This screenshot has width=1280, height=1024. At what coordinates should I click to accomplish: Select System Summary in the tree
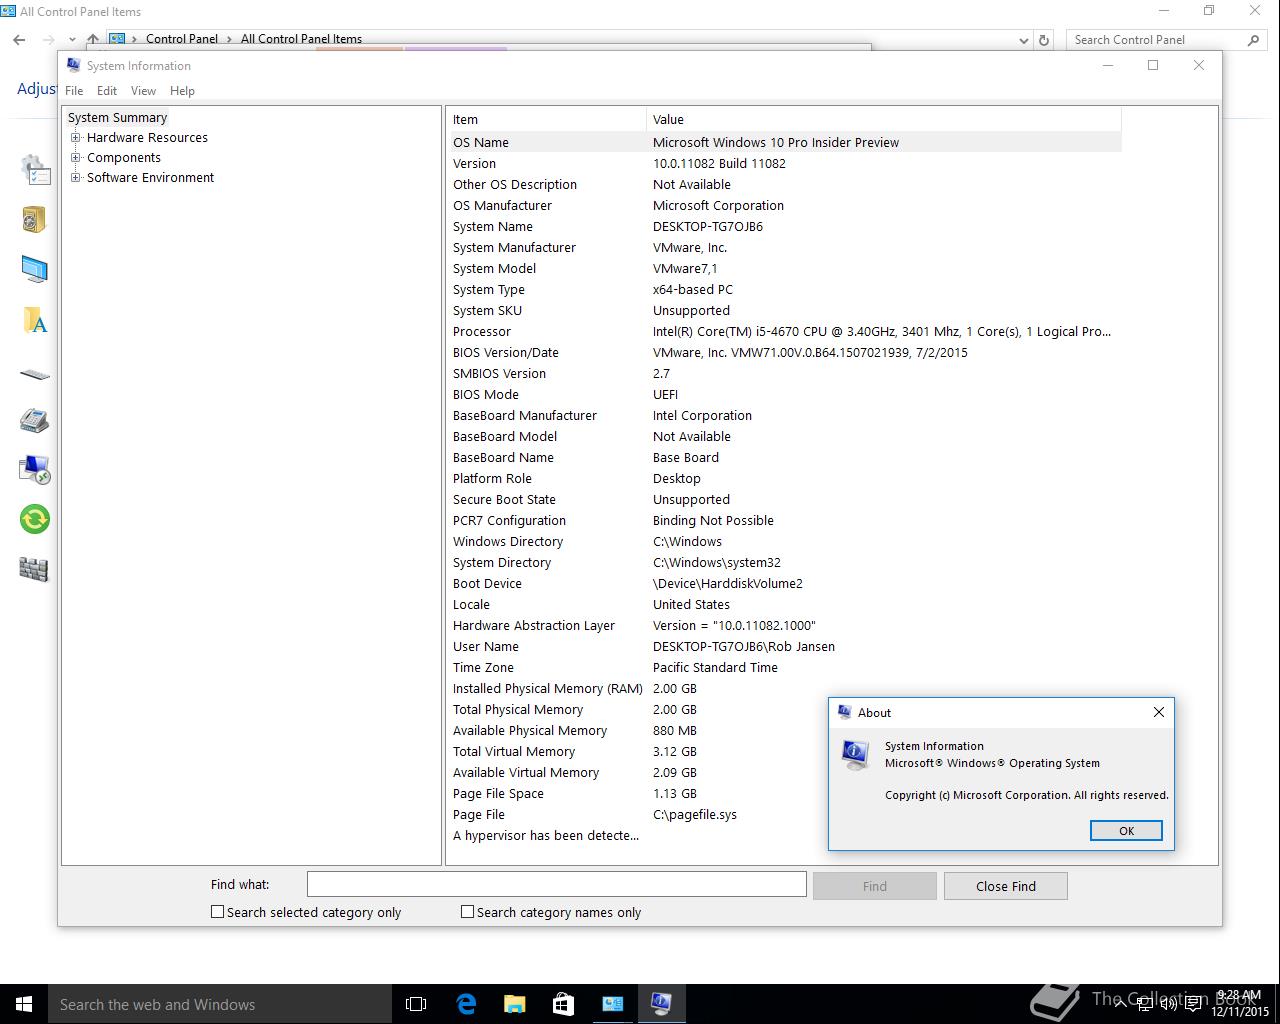(117, 118)
